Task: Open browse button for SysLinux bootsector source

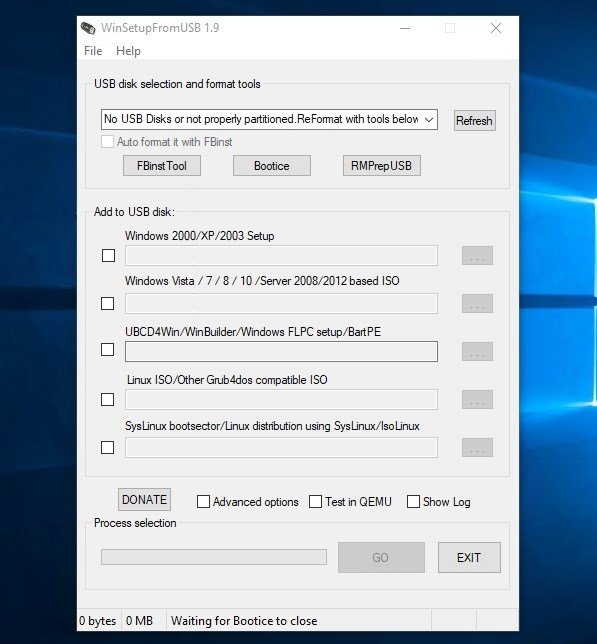Action: (477, 447)
